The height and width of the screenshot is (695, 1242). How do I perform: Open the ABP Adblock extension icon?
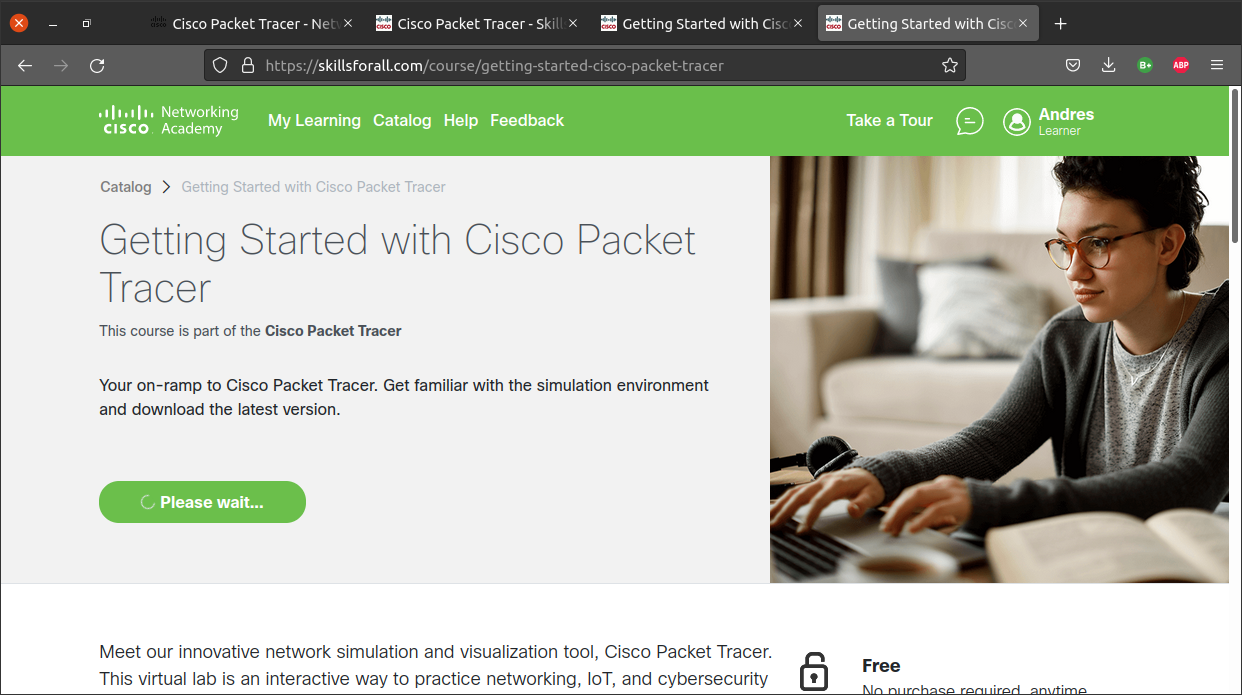(1181, 66)
